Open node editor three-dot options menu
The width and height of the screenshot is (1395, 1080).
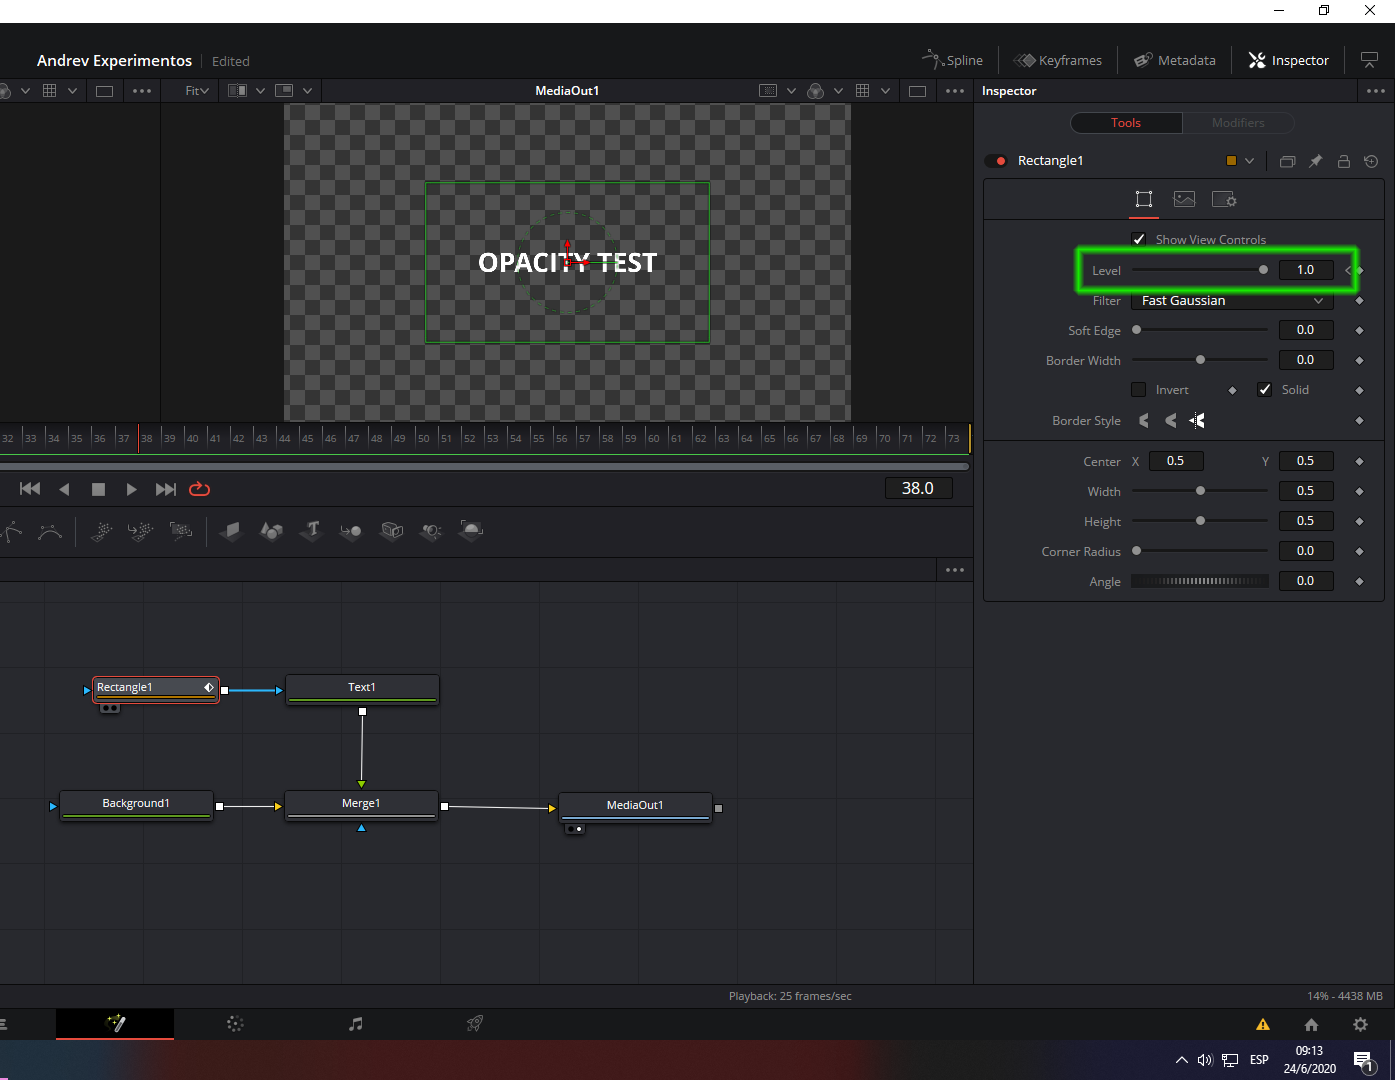click(955, 570)
